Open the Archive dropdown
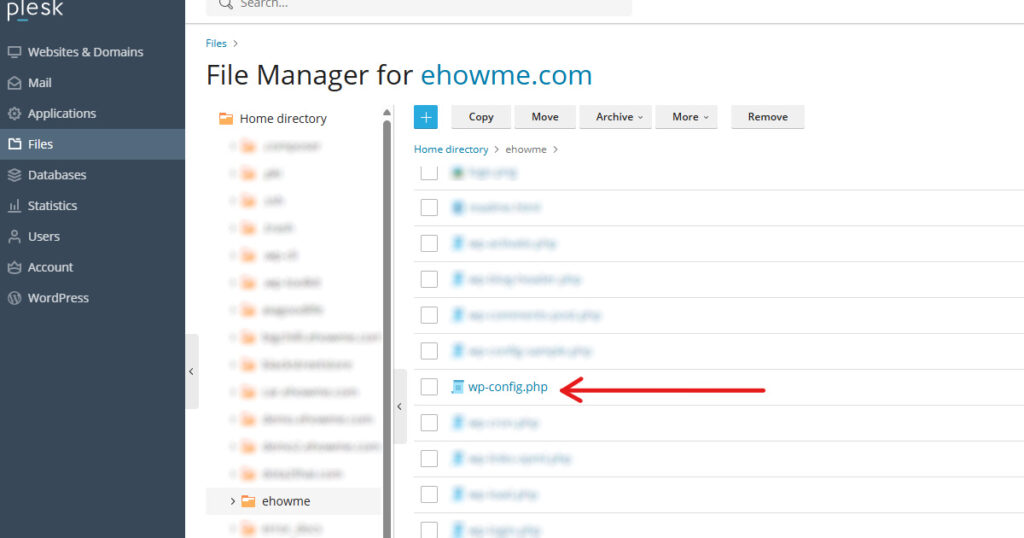Image resolution: width=1024 pixels, height=538 pixels. point(615,117)
